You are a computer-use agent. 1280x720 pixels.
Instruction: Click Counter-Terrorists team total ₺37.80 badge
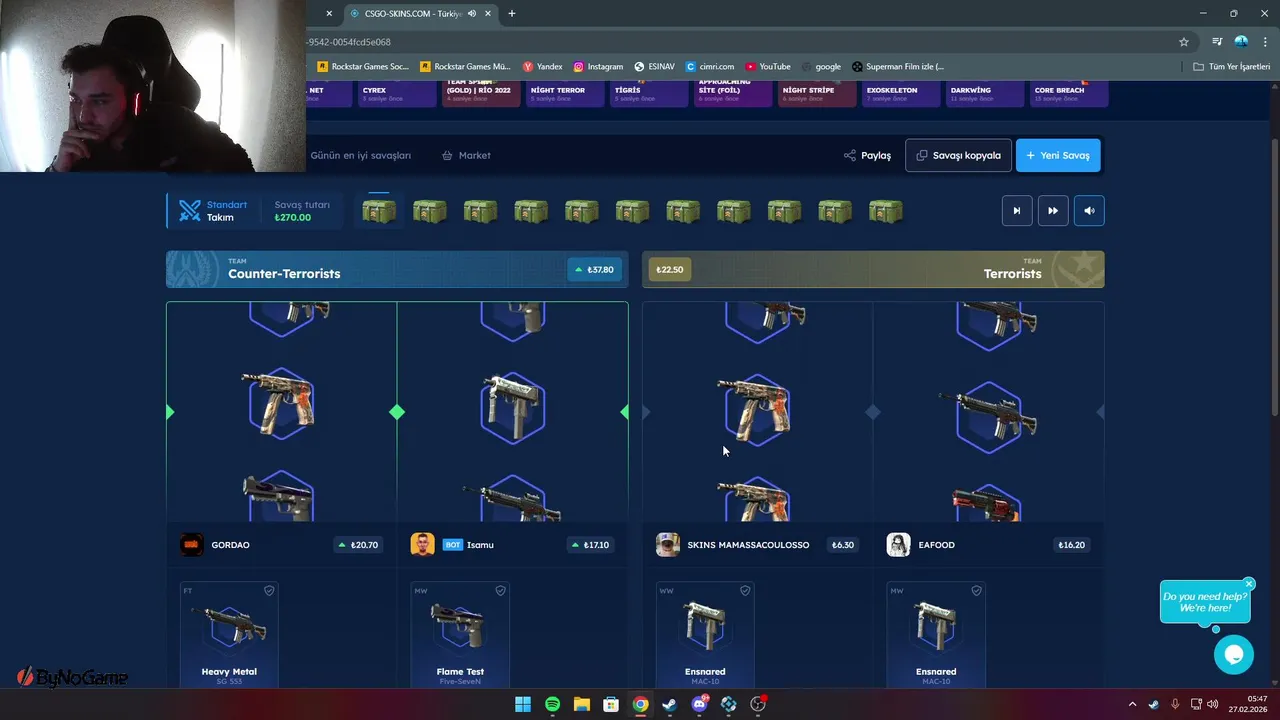tap(594, 270)
